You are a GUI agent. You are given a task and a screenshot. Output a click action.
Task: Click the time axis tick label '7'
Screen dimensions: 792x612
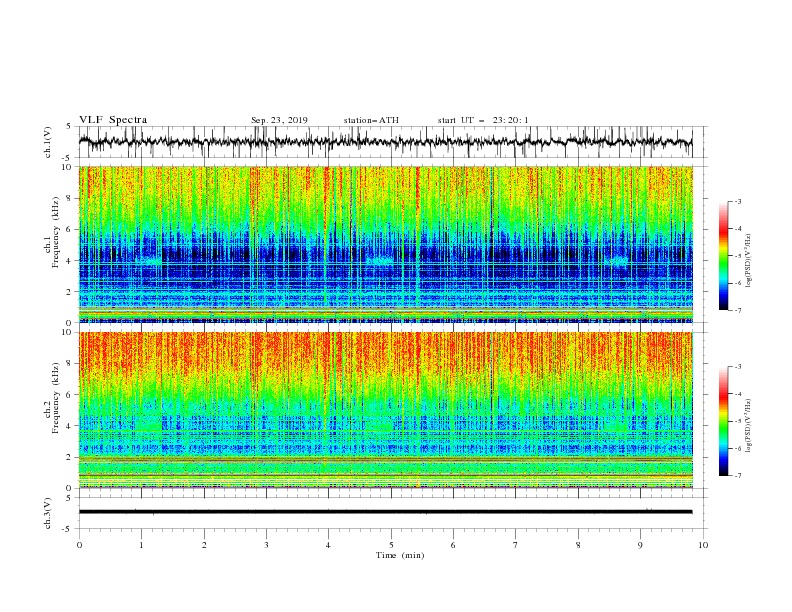click(x=516, y=545)
